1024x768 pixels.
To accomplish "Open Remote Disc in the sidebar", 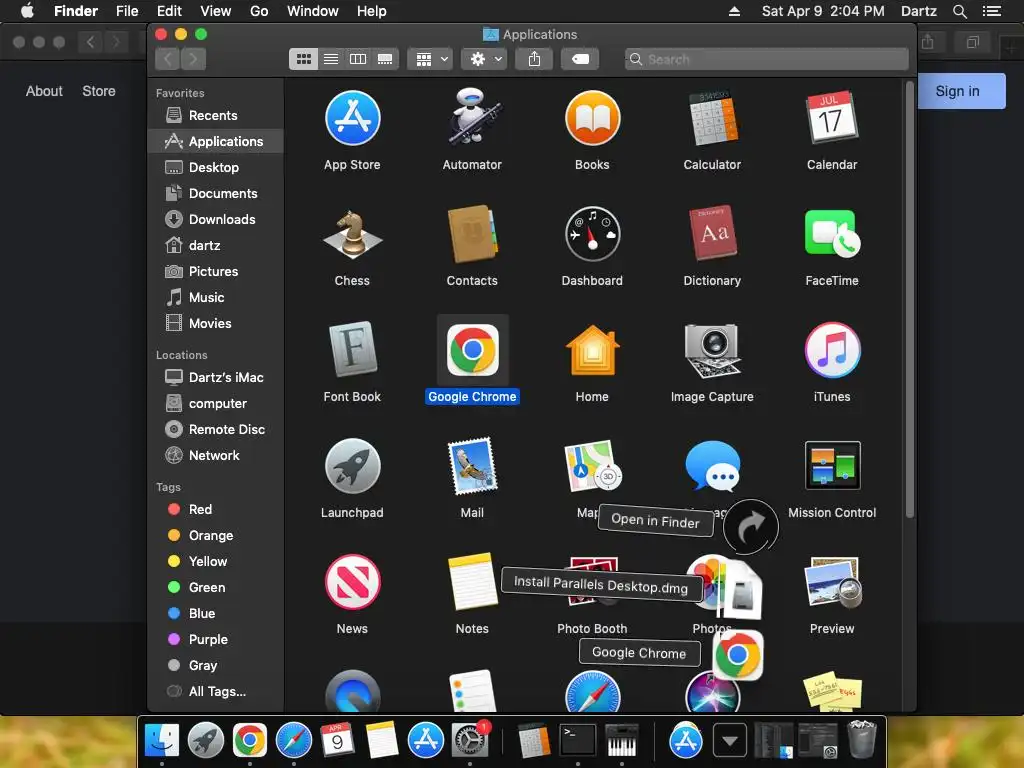I will pyautogui.click(x=216, y=430).
